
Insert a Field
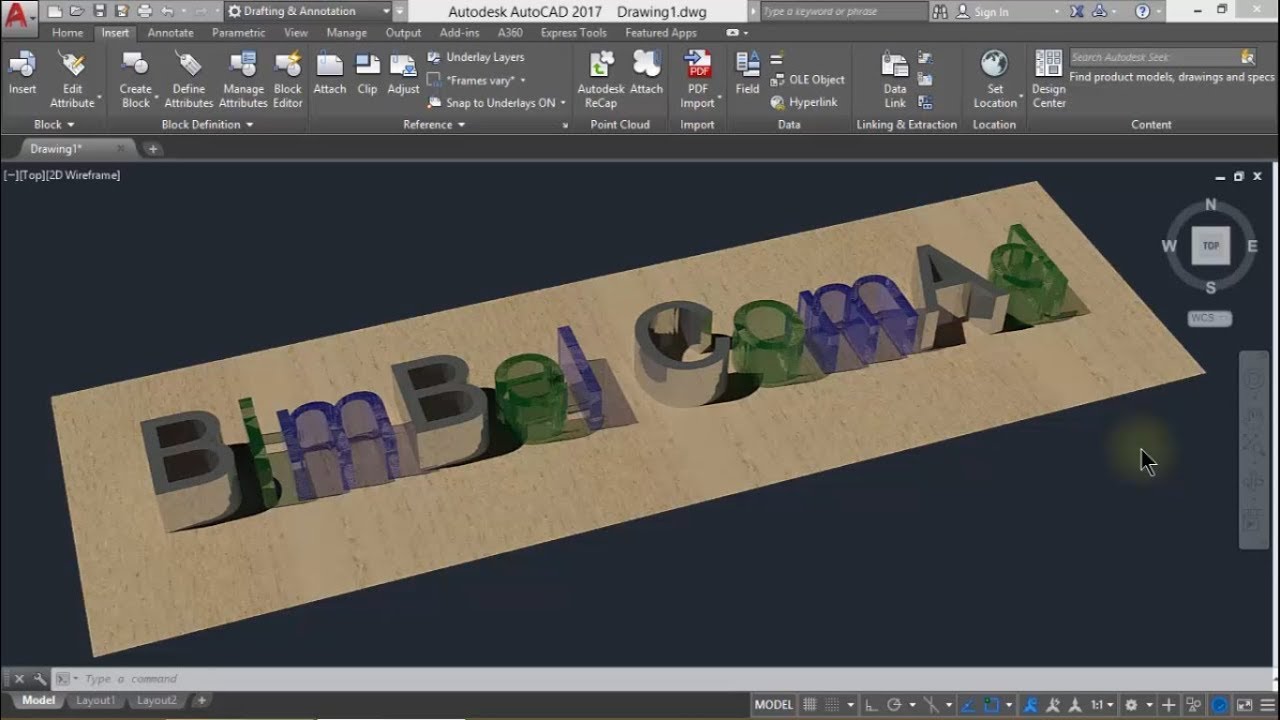(747, 72)
